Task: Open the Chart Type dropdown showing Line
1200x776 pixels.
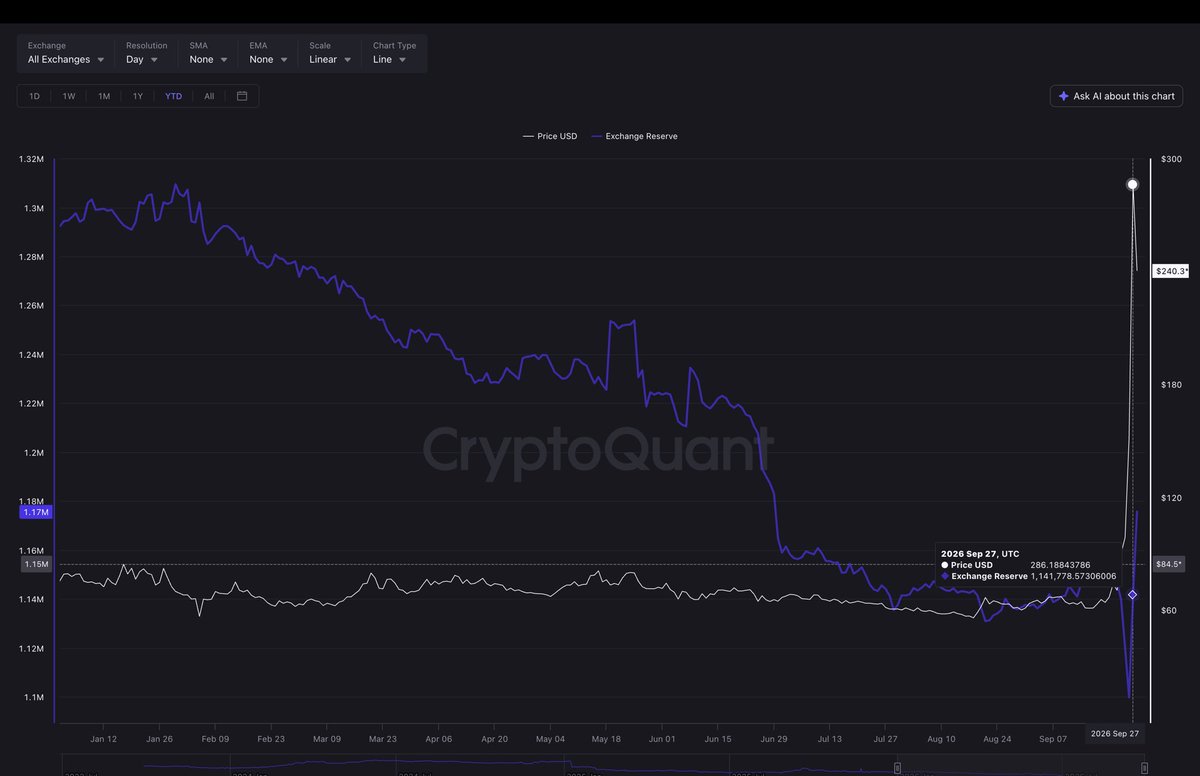Action: tap(393, 53)
